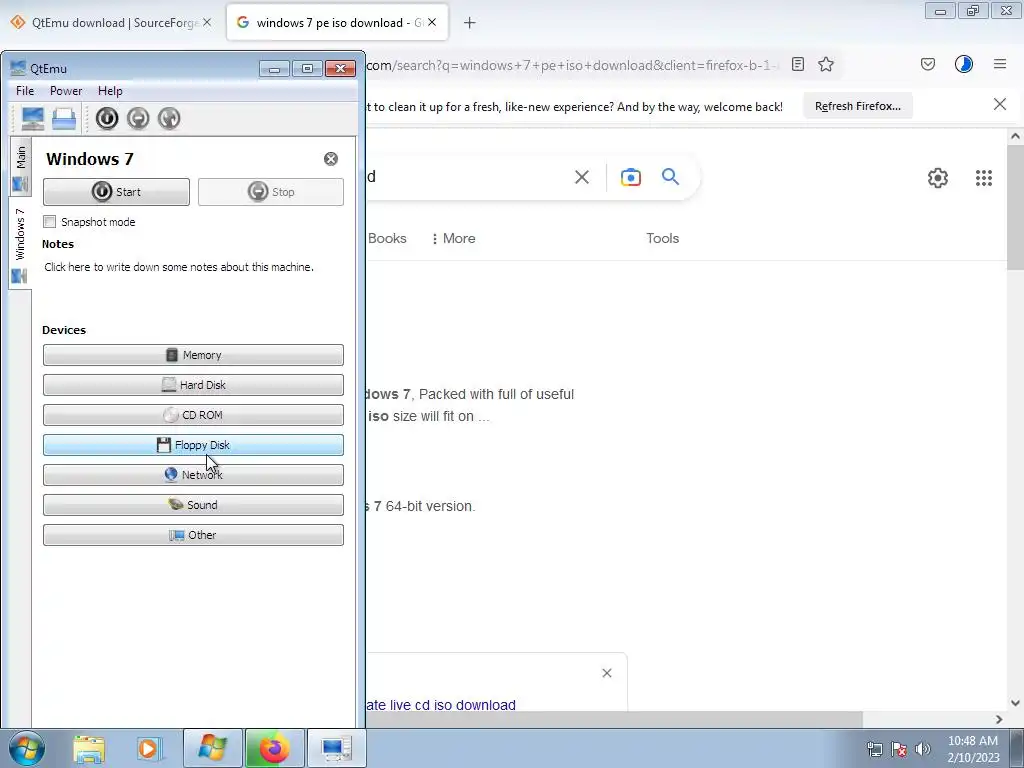Open Google quick settings gear
The height and width of the screenshot is (768, 1024).
point(938,178)
